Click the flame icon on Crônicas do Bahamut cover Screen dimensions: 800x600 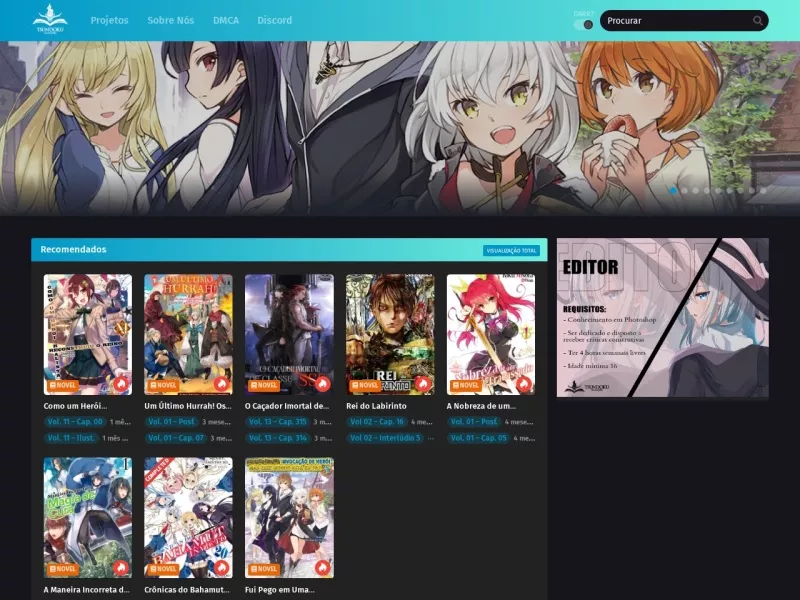[221, 567]
